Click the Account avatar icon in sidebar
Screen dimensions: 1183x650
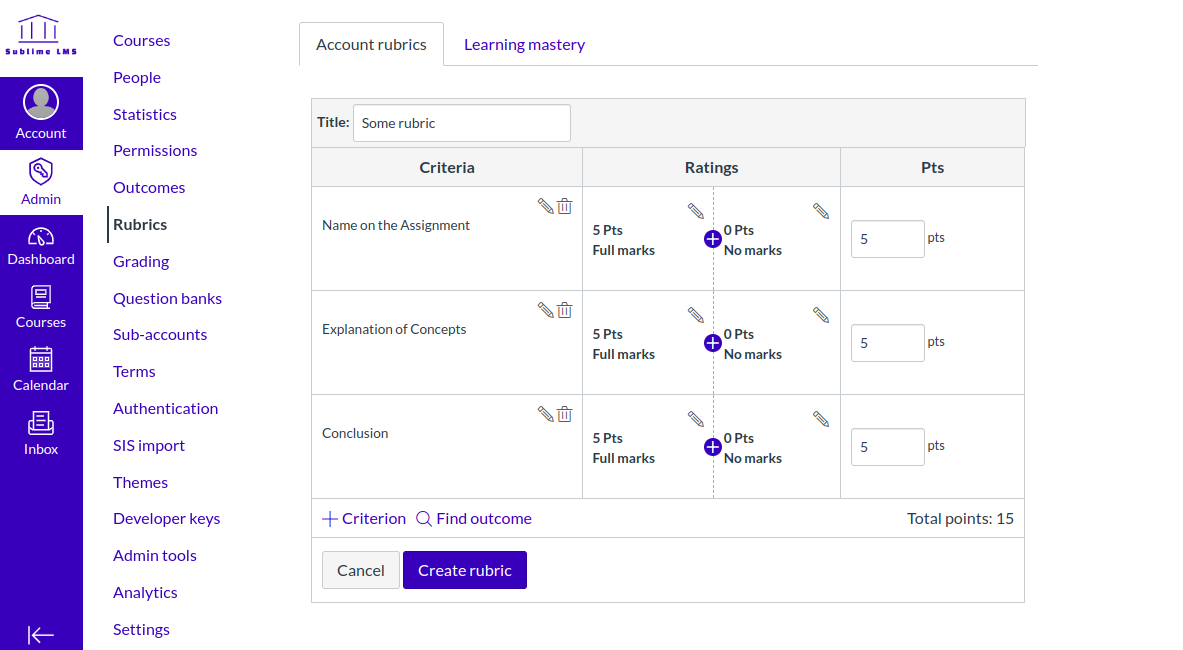tap(41, 102)
